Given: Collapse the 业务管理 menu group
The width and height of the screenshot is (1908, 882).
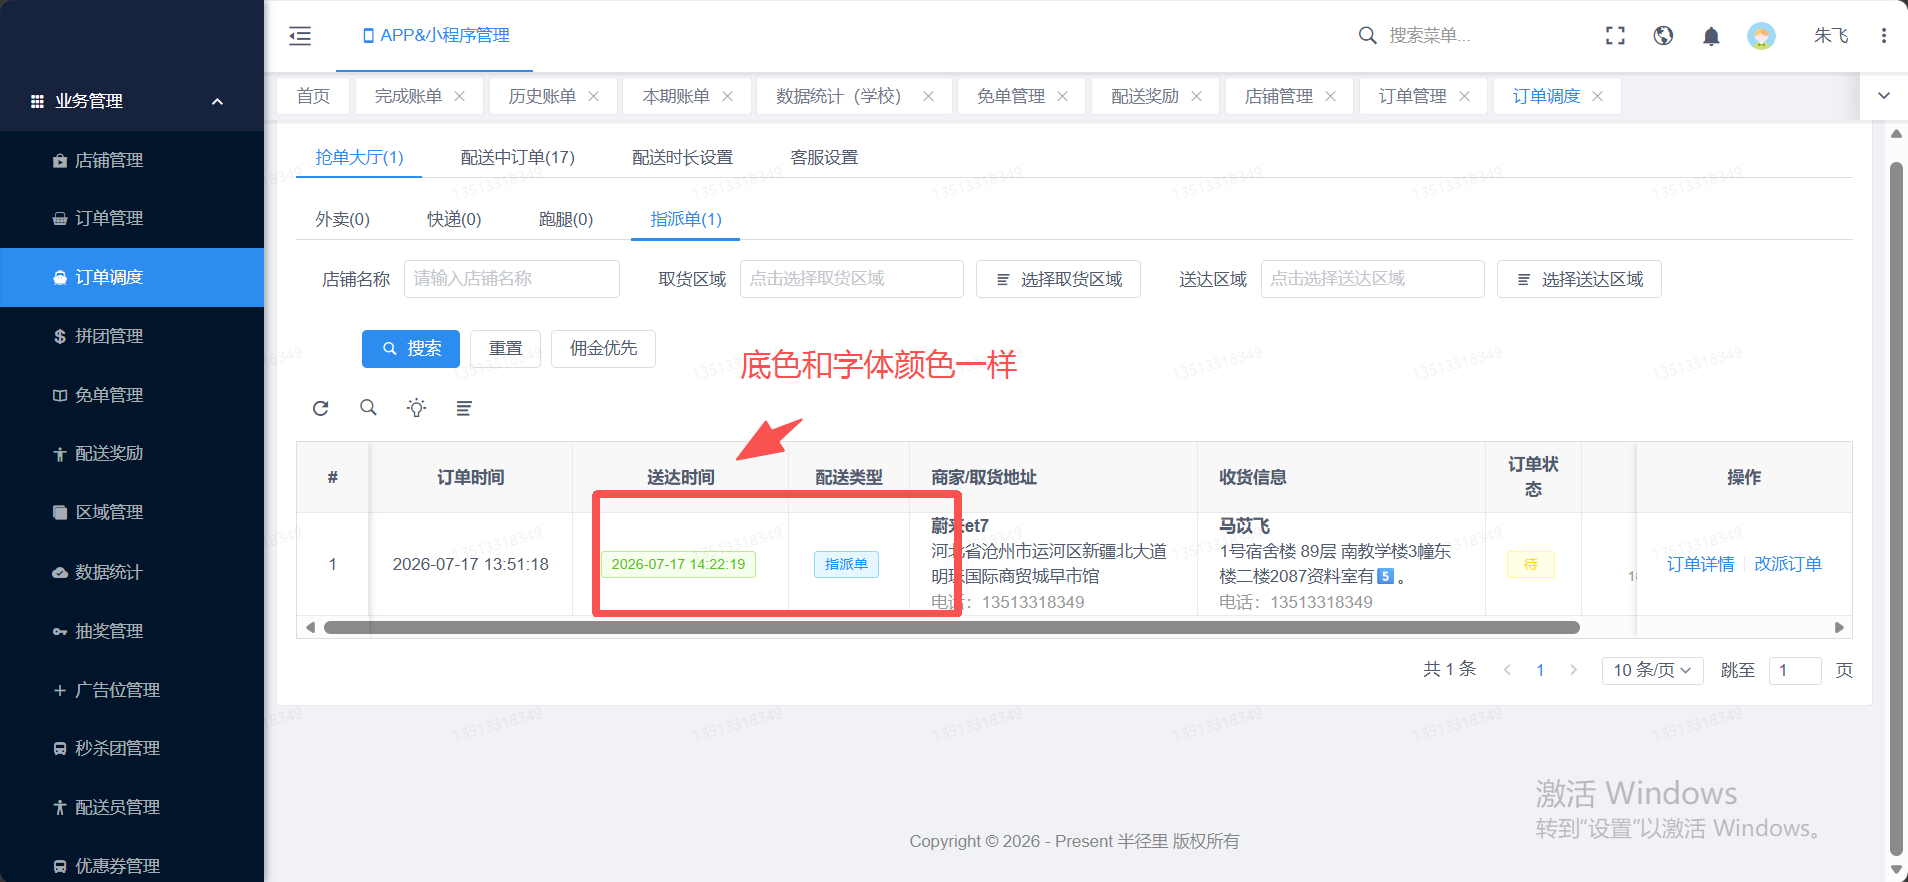Looking at the screenshot, I should tap(217, 101).
